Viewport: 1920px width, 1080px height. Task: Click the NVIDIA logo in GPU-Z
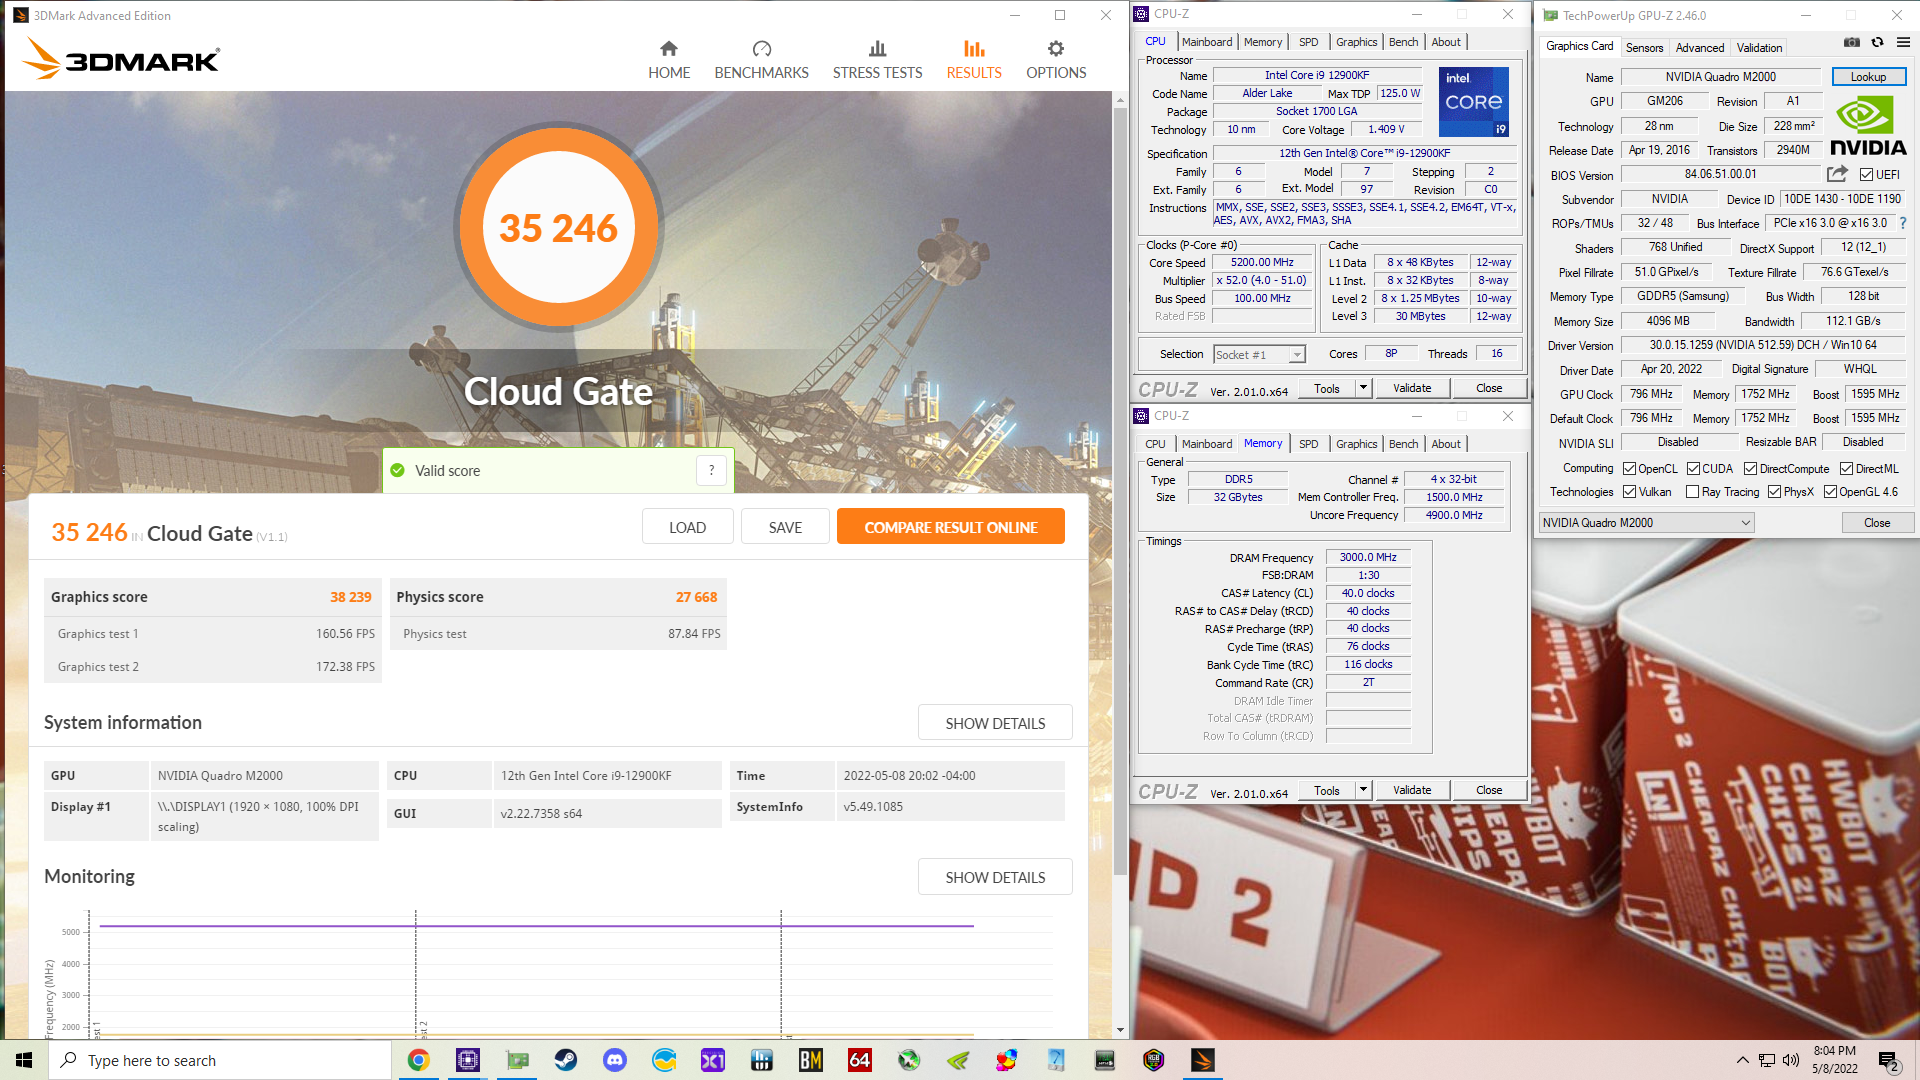click(x=1867, y=125)
